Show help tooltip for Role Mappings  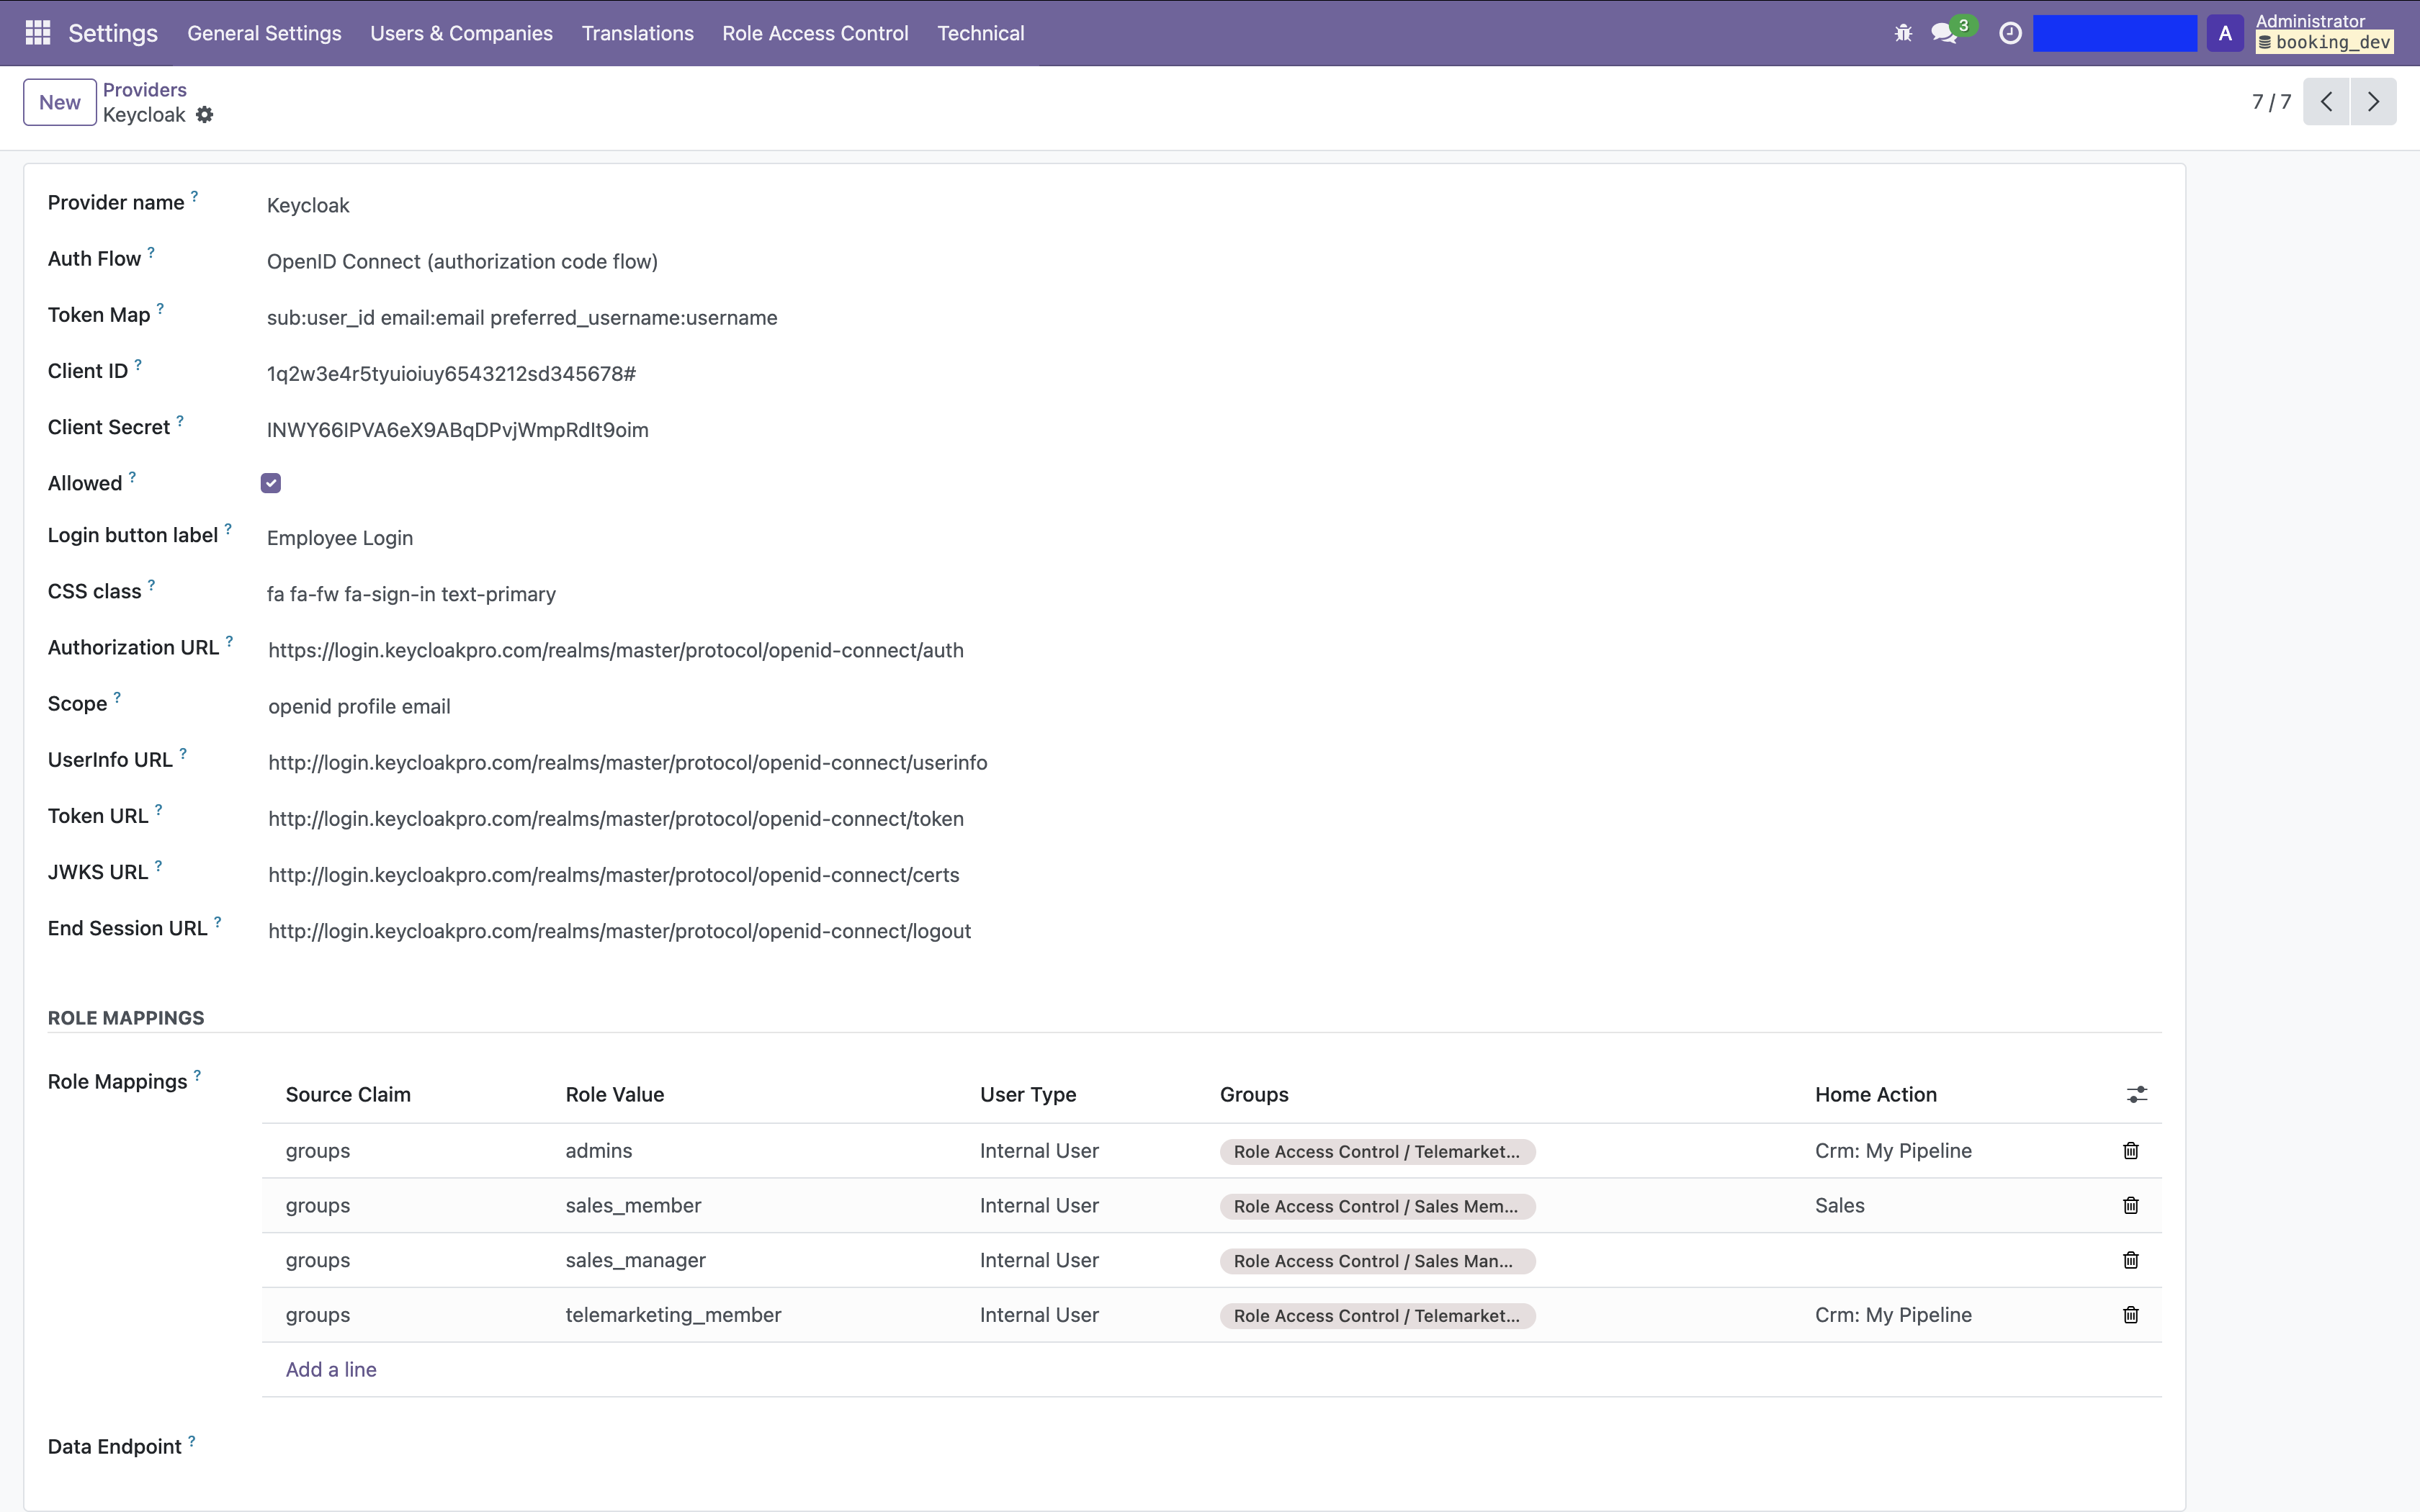[197, 1075]
